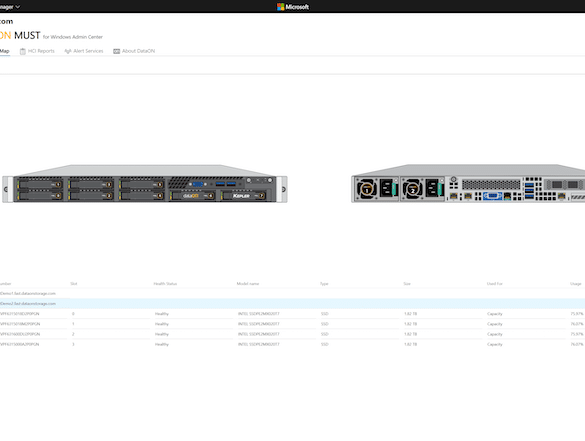Switch to the HCI Reports tab
585x441 pixels.
[x=37, y=51]
